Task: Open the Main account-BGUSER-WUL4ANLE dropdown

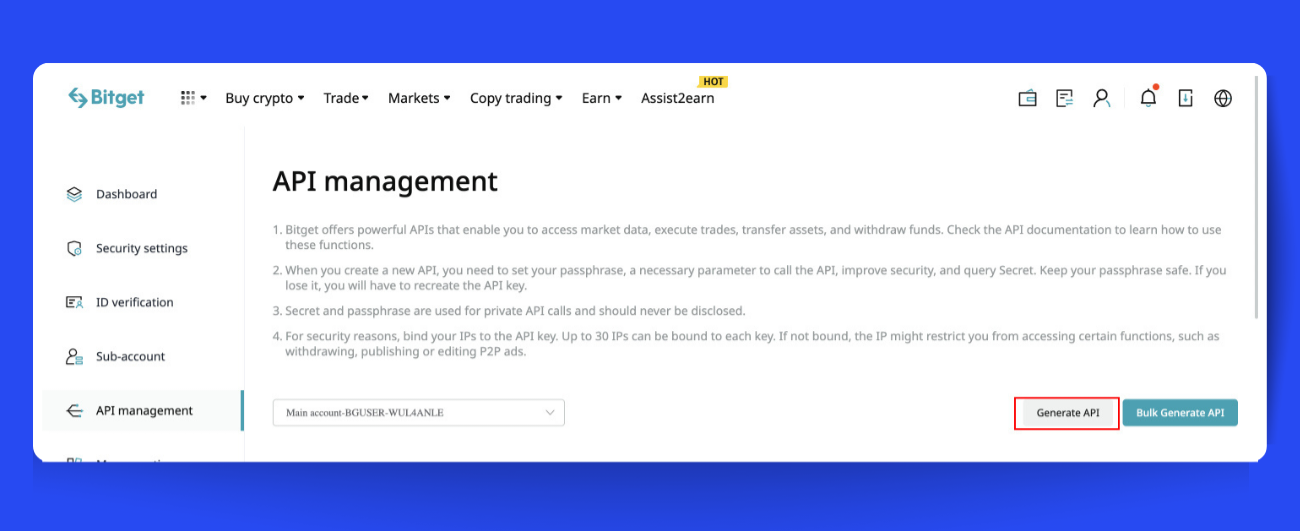Action: (418, 412)
